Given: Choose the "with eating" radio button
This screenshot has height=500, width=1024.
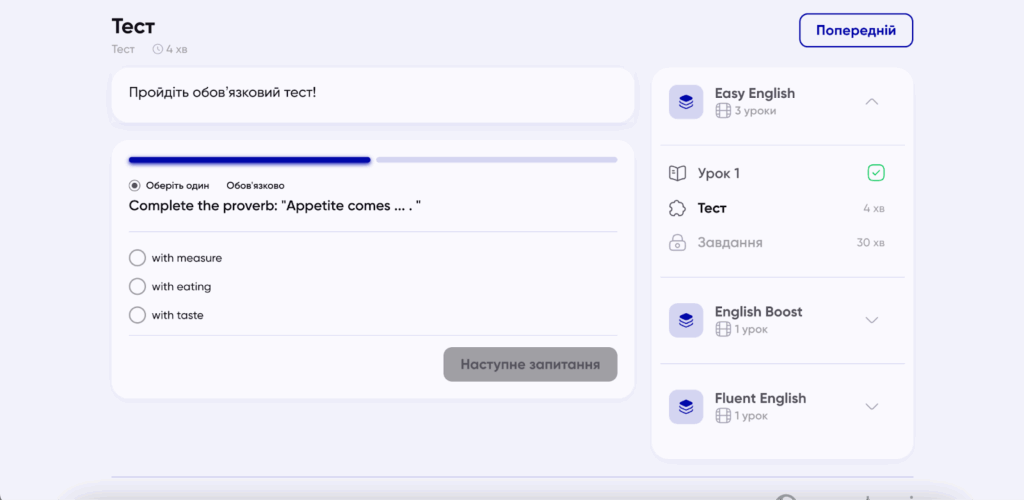Looking at the screenshot, I should click(x=137, y=287).
